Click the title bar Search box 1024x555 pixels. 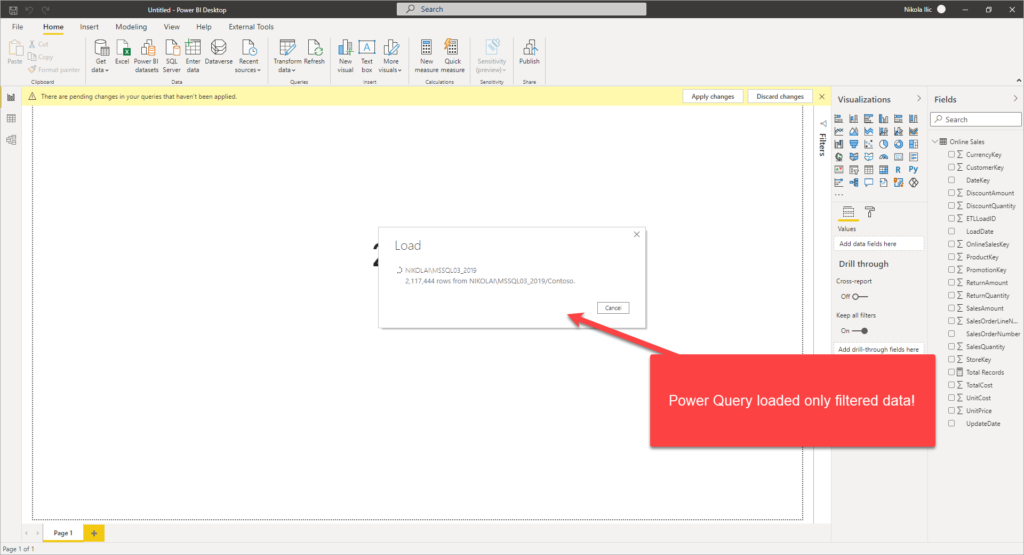[x=521, y=9]
